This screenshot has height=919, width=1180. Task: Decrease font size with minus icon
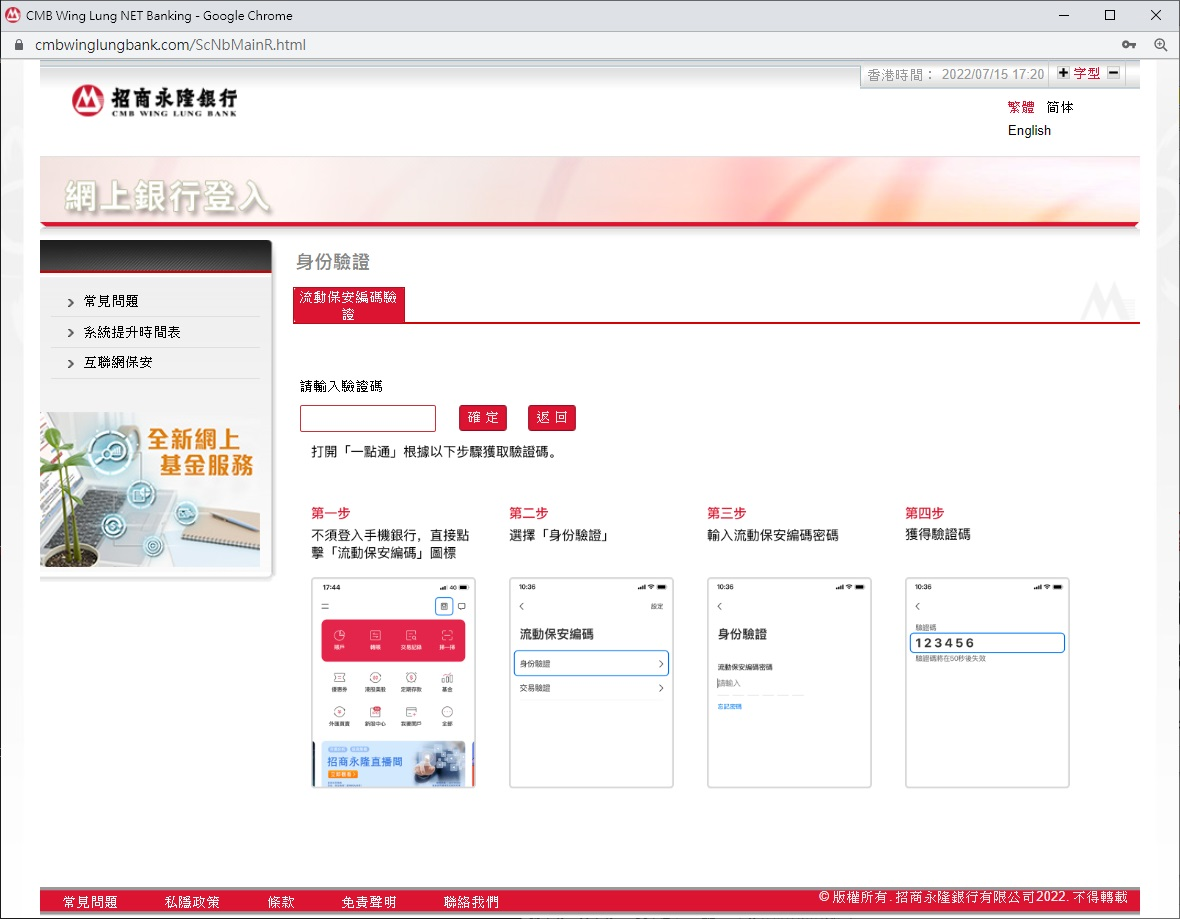click(x=1114, y=73)
